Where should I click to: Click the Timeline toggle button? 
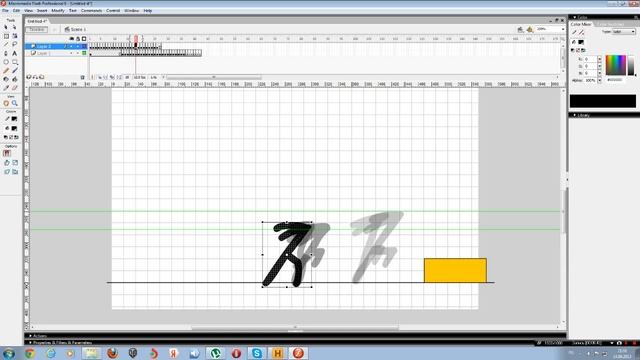click(x=37, y=29)
